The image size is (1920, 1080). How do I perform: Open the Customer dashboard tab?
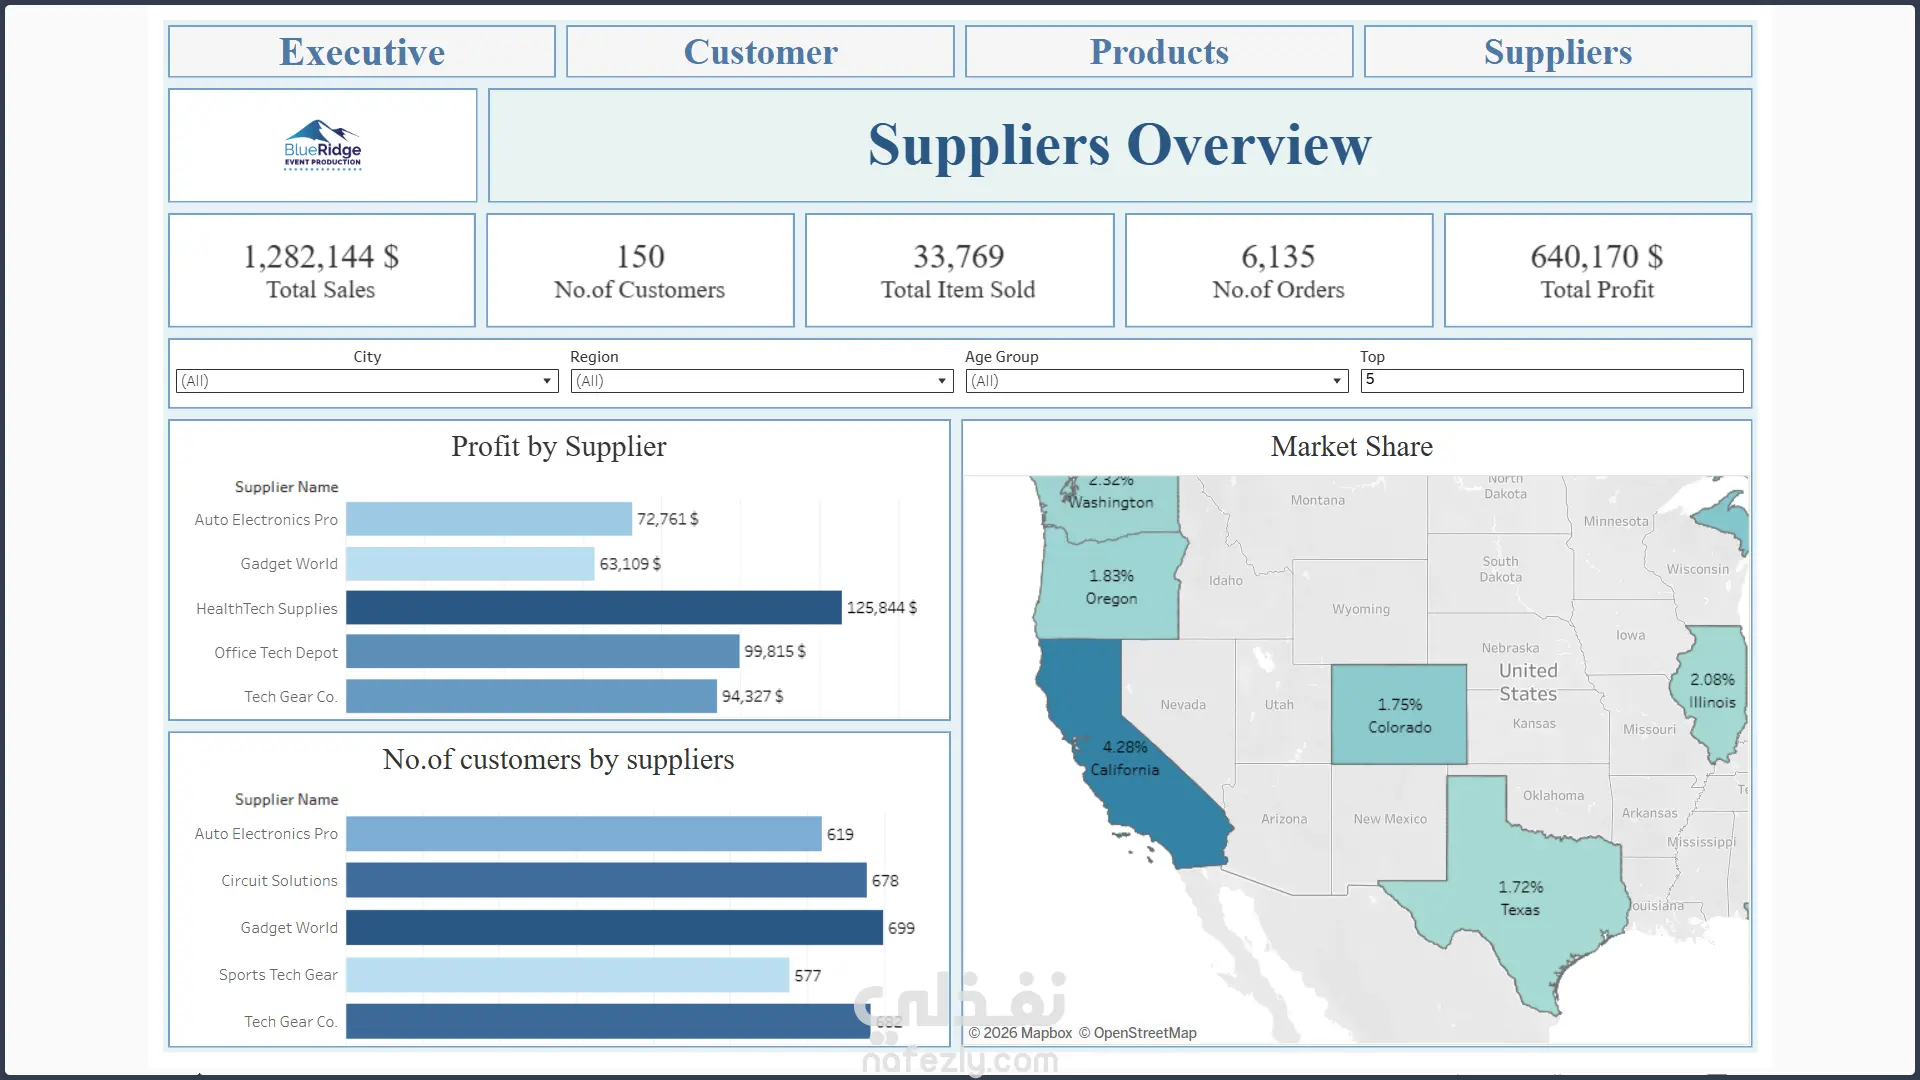pos(760,52)
